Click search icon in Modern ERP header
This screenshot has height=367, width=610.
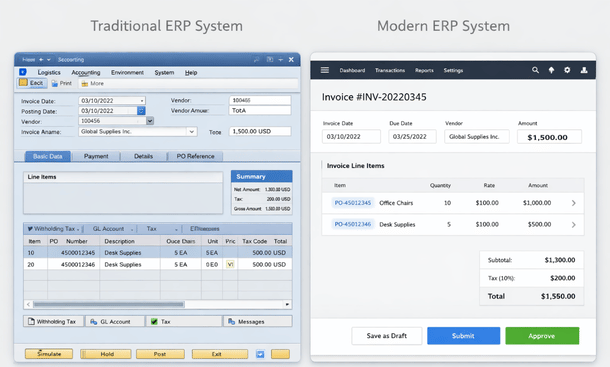click(535, 70)
